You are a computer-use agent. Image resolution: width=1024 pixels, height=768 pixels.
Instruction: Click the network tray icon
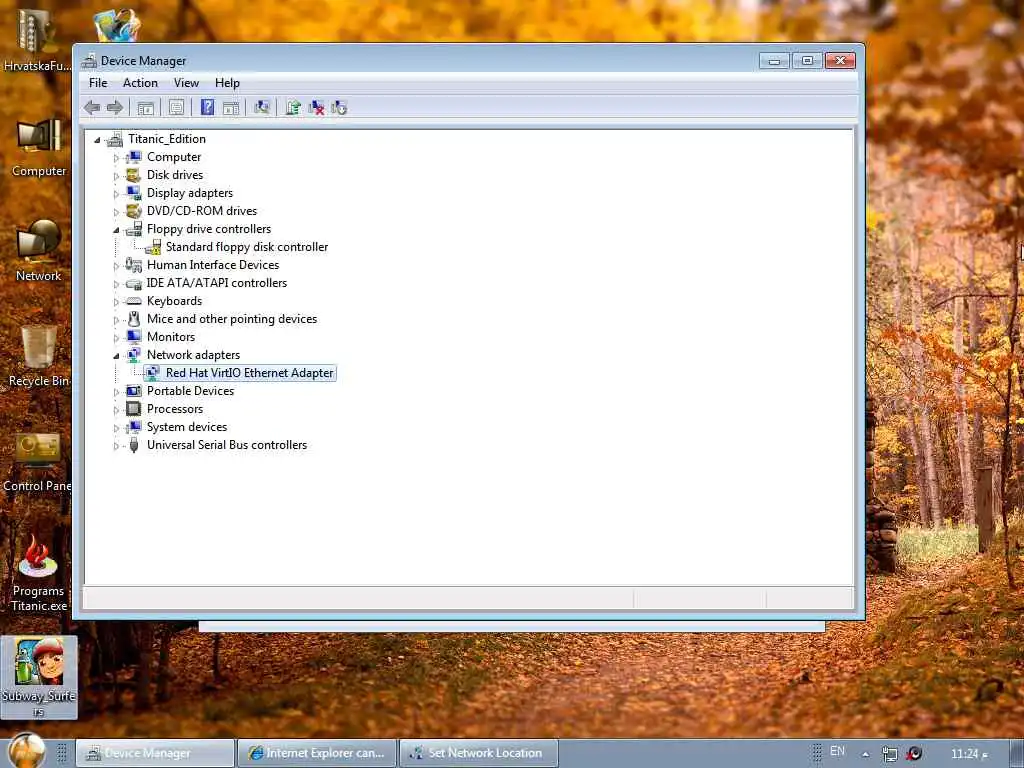pyautogui.click(x=889, y=754)
